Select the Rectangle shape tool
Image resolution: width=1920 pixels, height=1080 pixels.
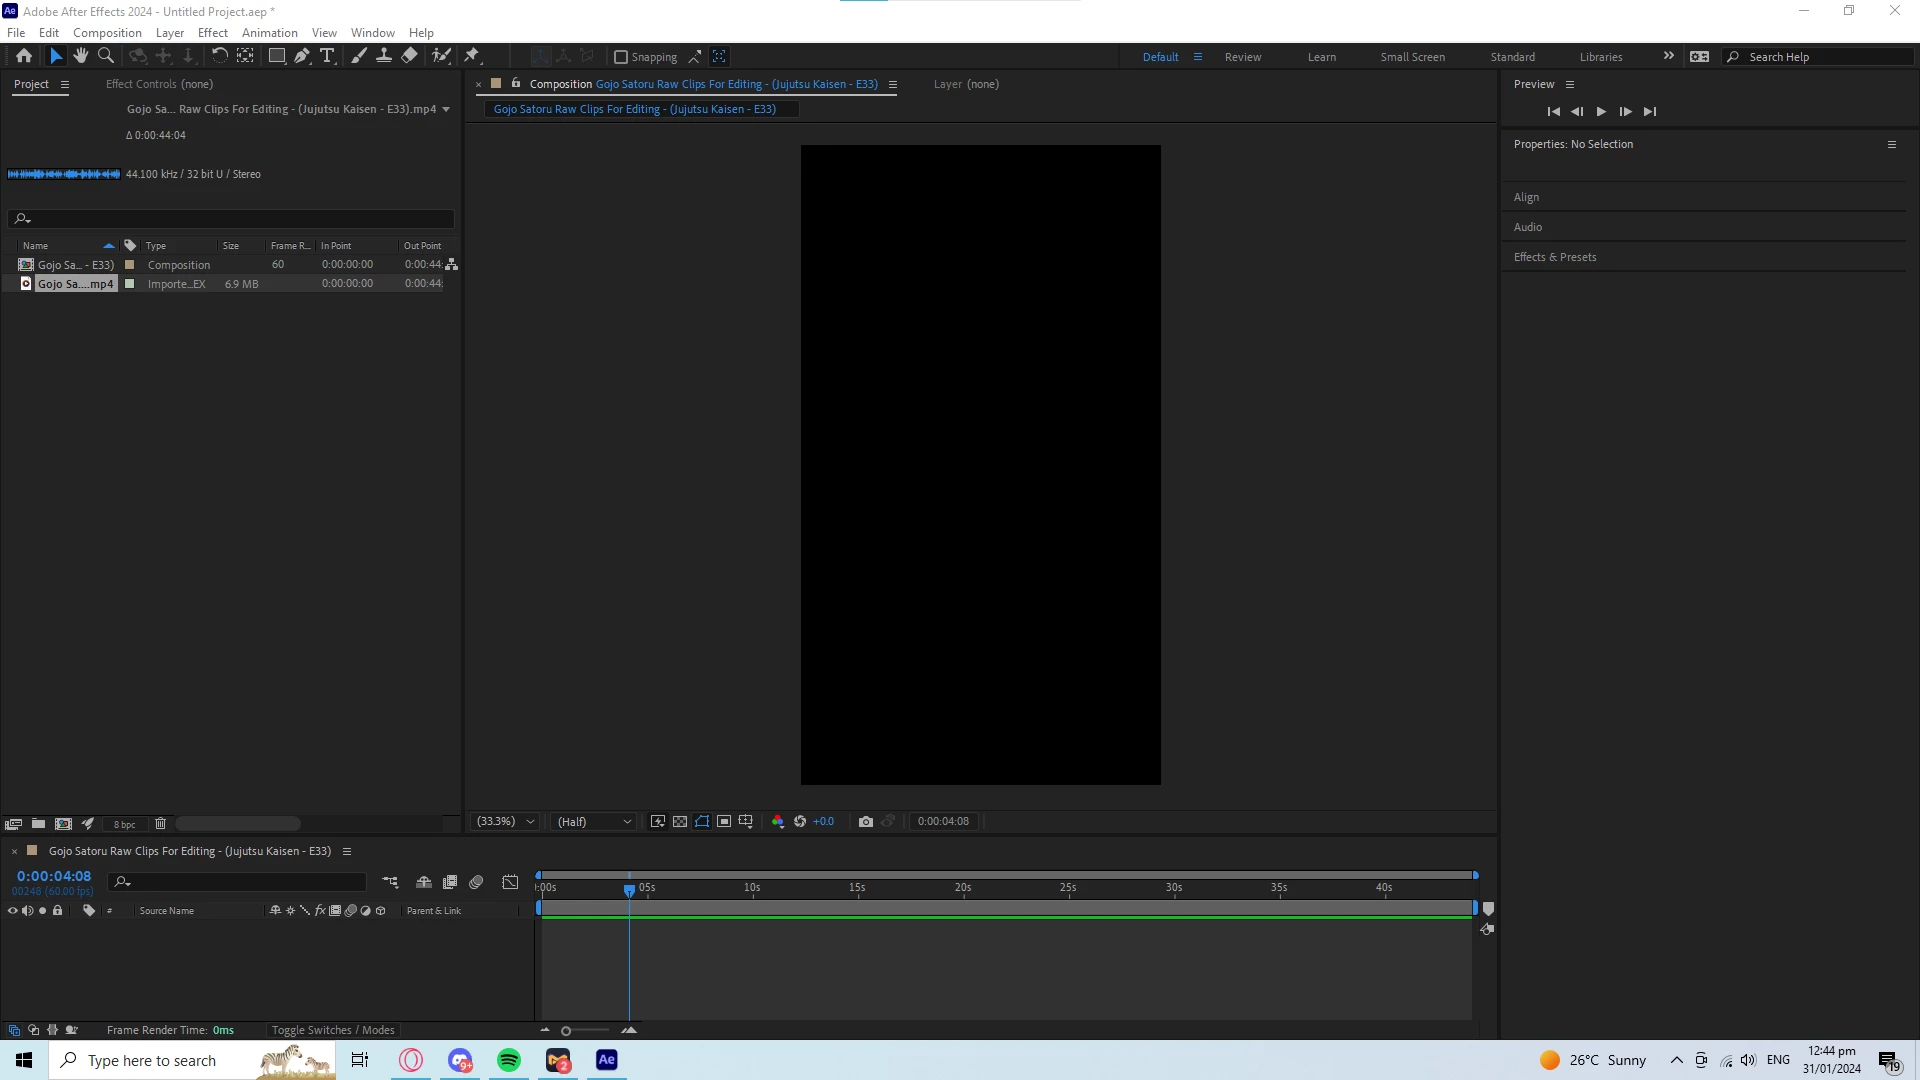(277, 56)
